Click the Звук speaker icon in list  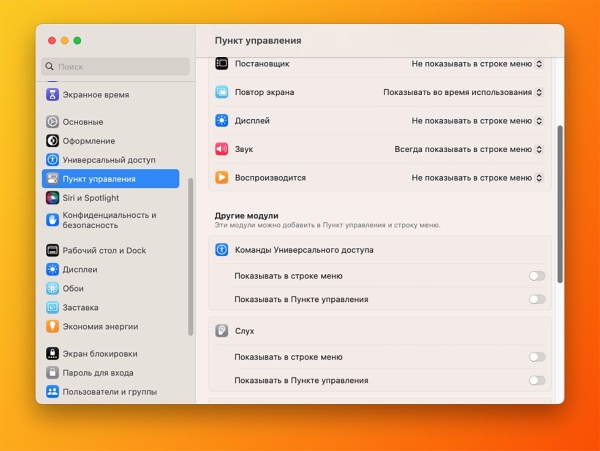[222, 149]
